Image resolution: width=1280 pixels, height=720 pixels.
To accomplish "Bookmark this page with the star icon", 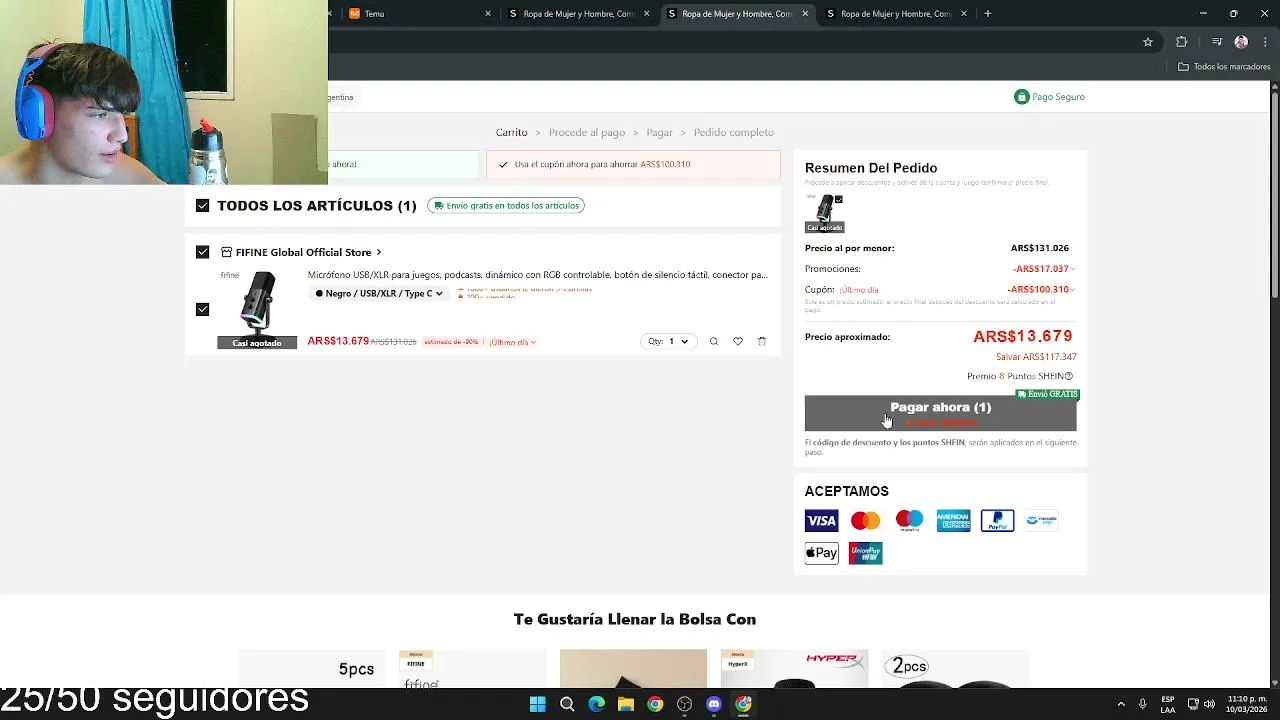I will pyautogui.click(x=1148, y=42).
